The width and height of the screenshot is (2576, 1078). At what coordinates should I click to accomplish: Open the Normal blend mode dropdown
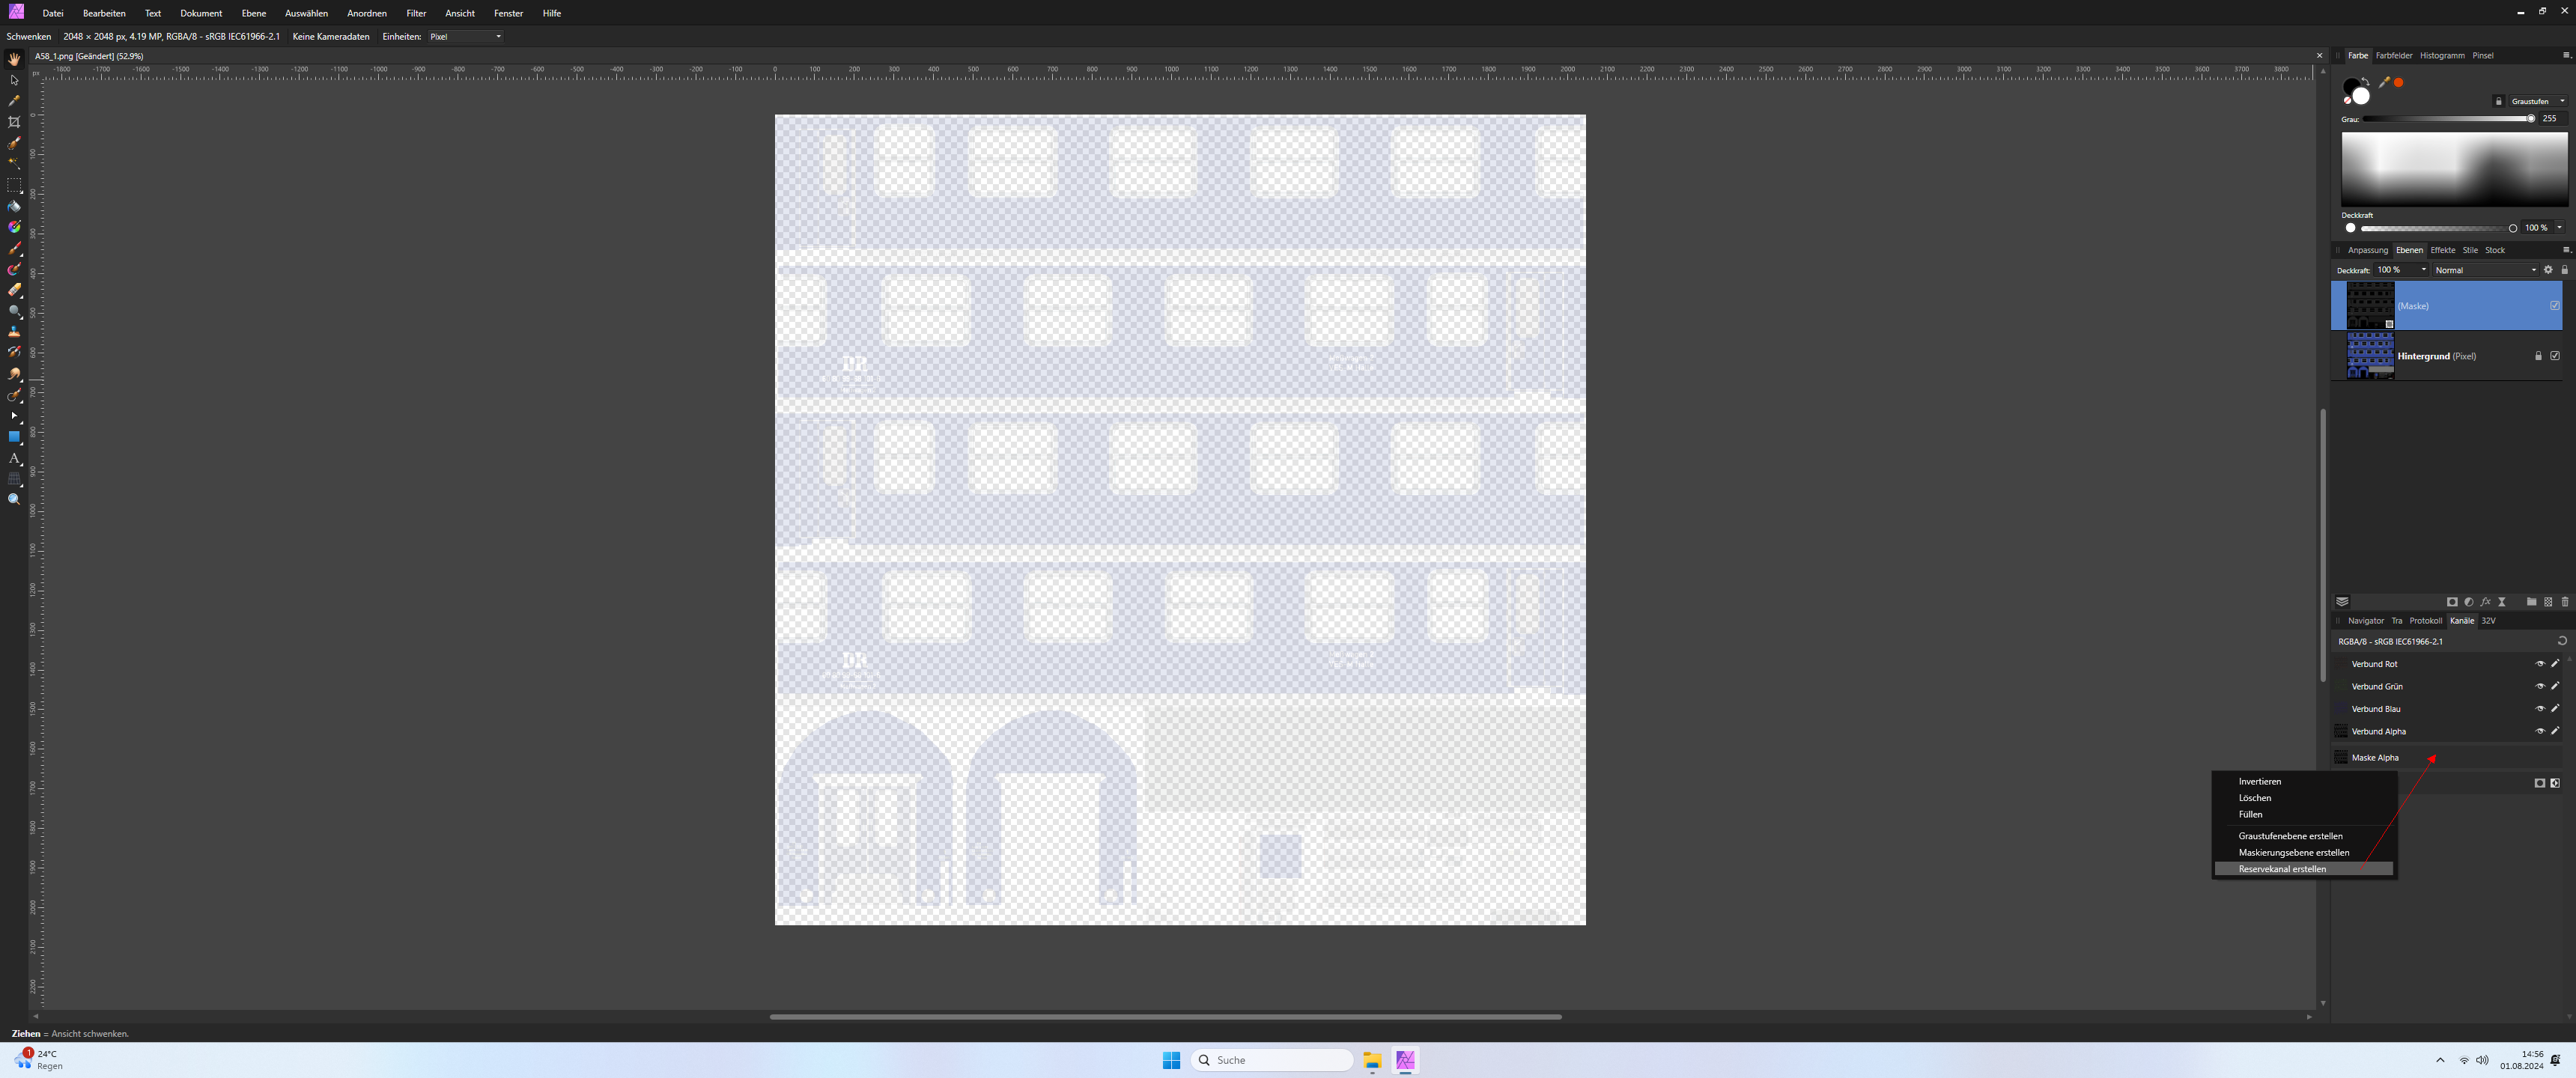coord(2485,270)
